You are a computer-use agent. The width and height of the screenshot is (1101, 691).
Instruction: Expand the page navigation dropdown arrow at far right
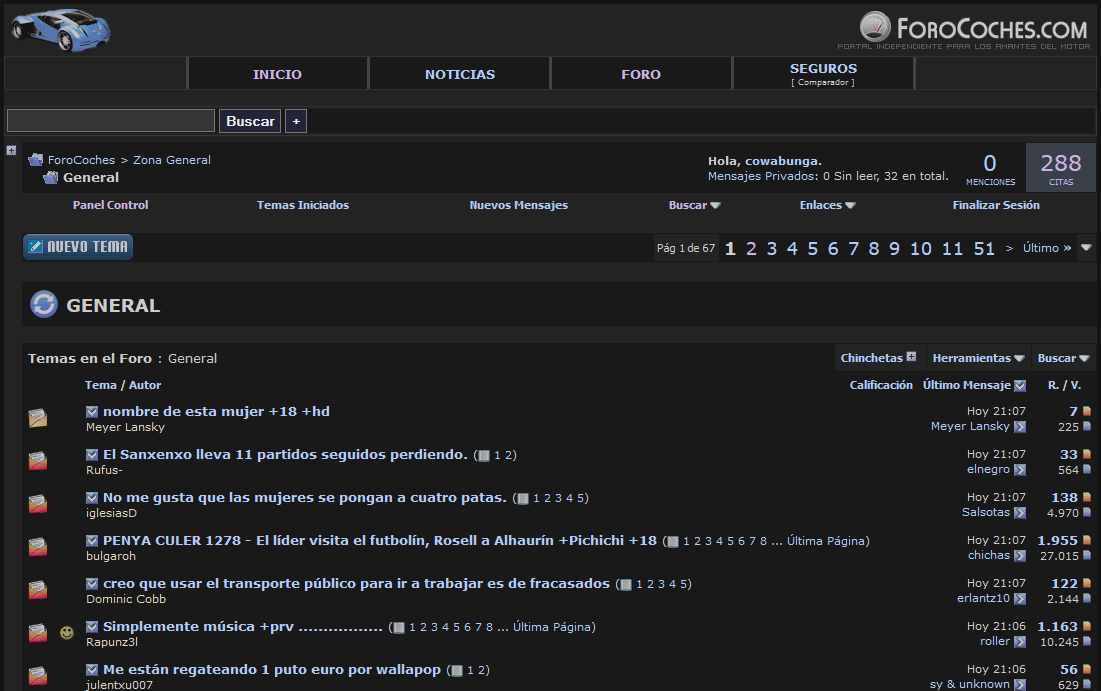click(x=1087, y=248)
